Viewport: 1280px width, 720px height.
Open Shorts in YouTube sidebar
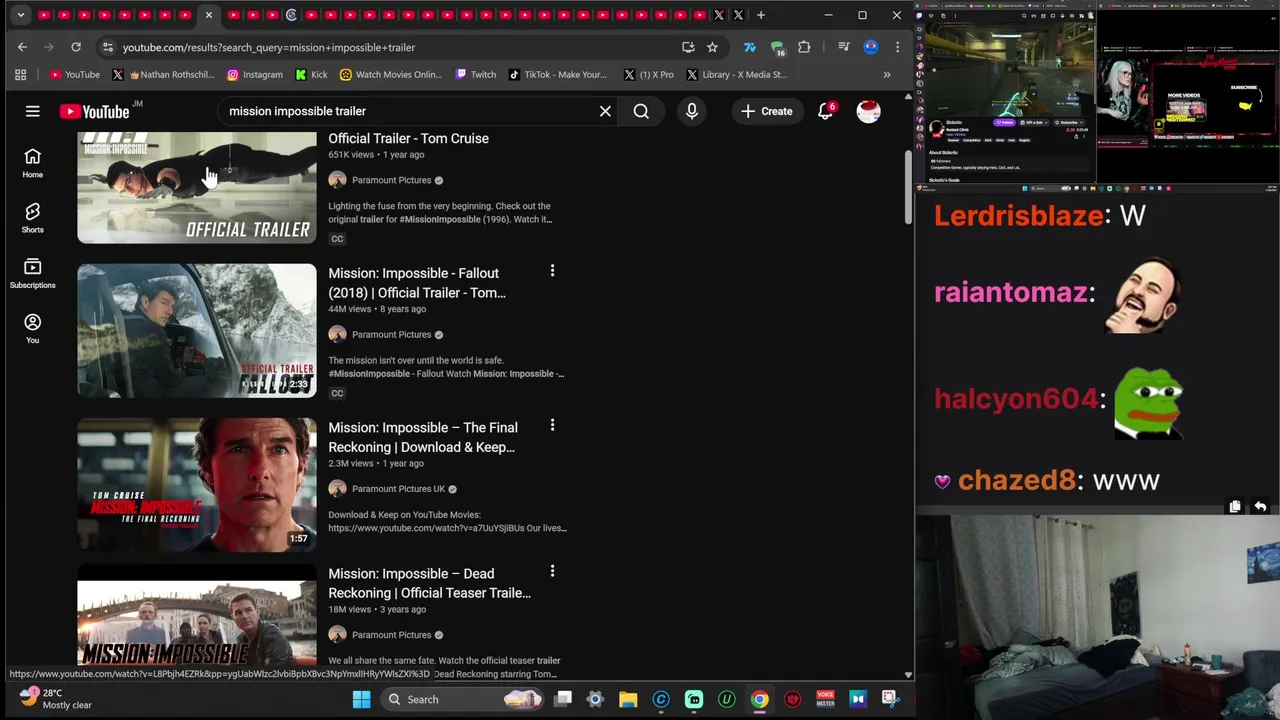coord(33,218)
